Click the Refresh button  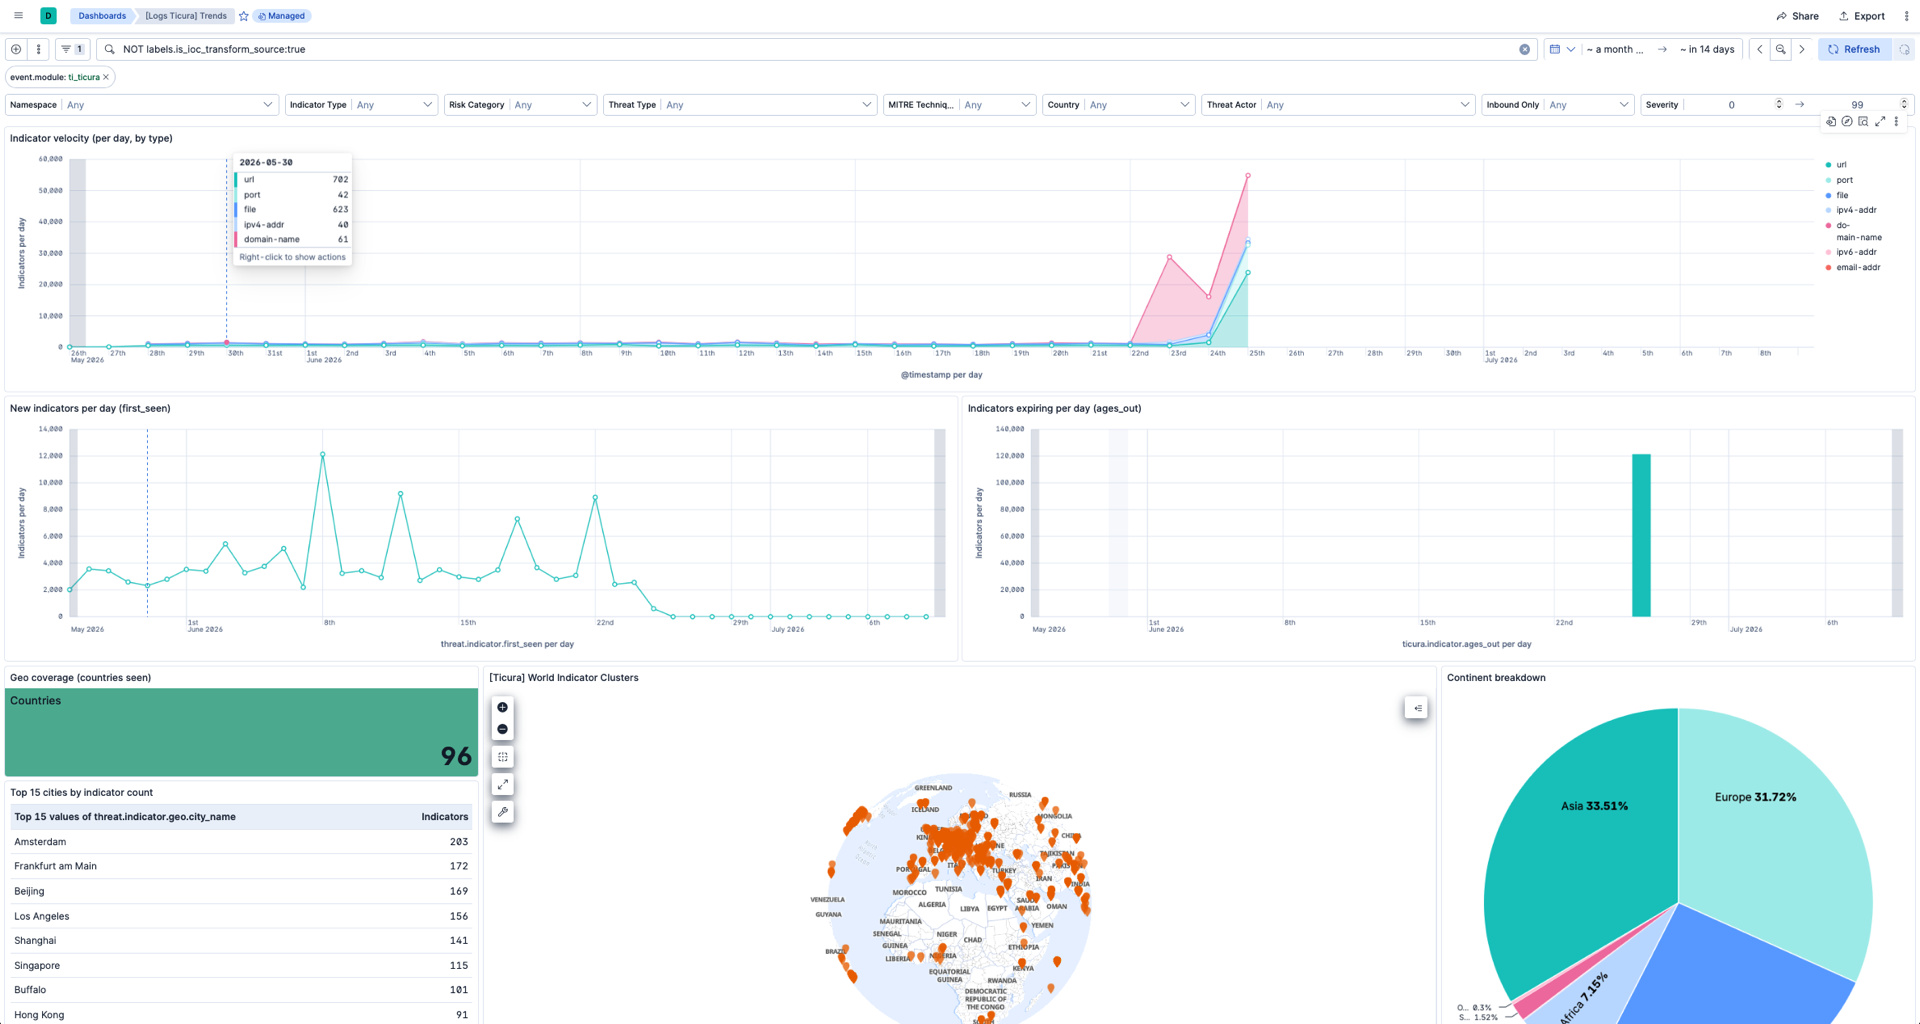1855,49
